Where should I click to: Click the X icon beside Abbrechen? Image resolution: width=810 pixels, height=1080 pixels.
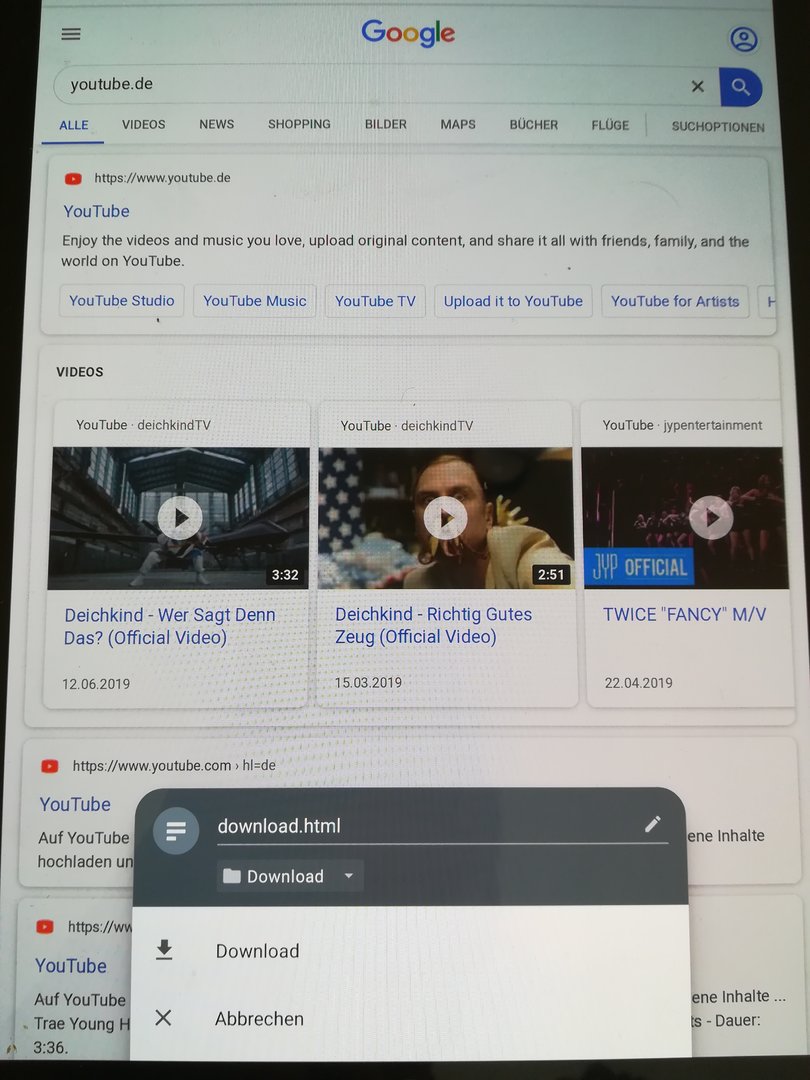[x=163, y=1017]
